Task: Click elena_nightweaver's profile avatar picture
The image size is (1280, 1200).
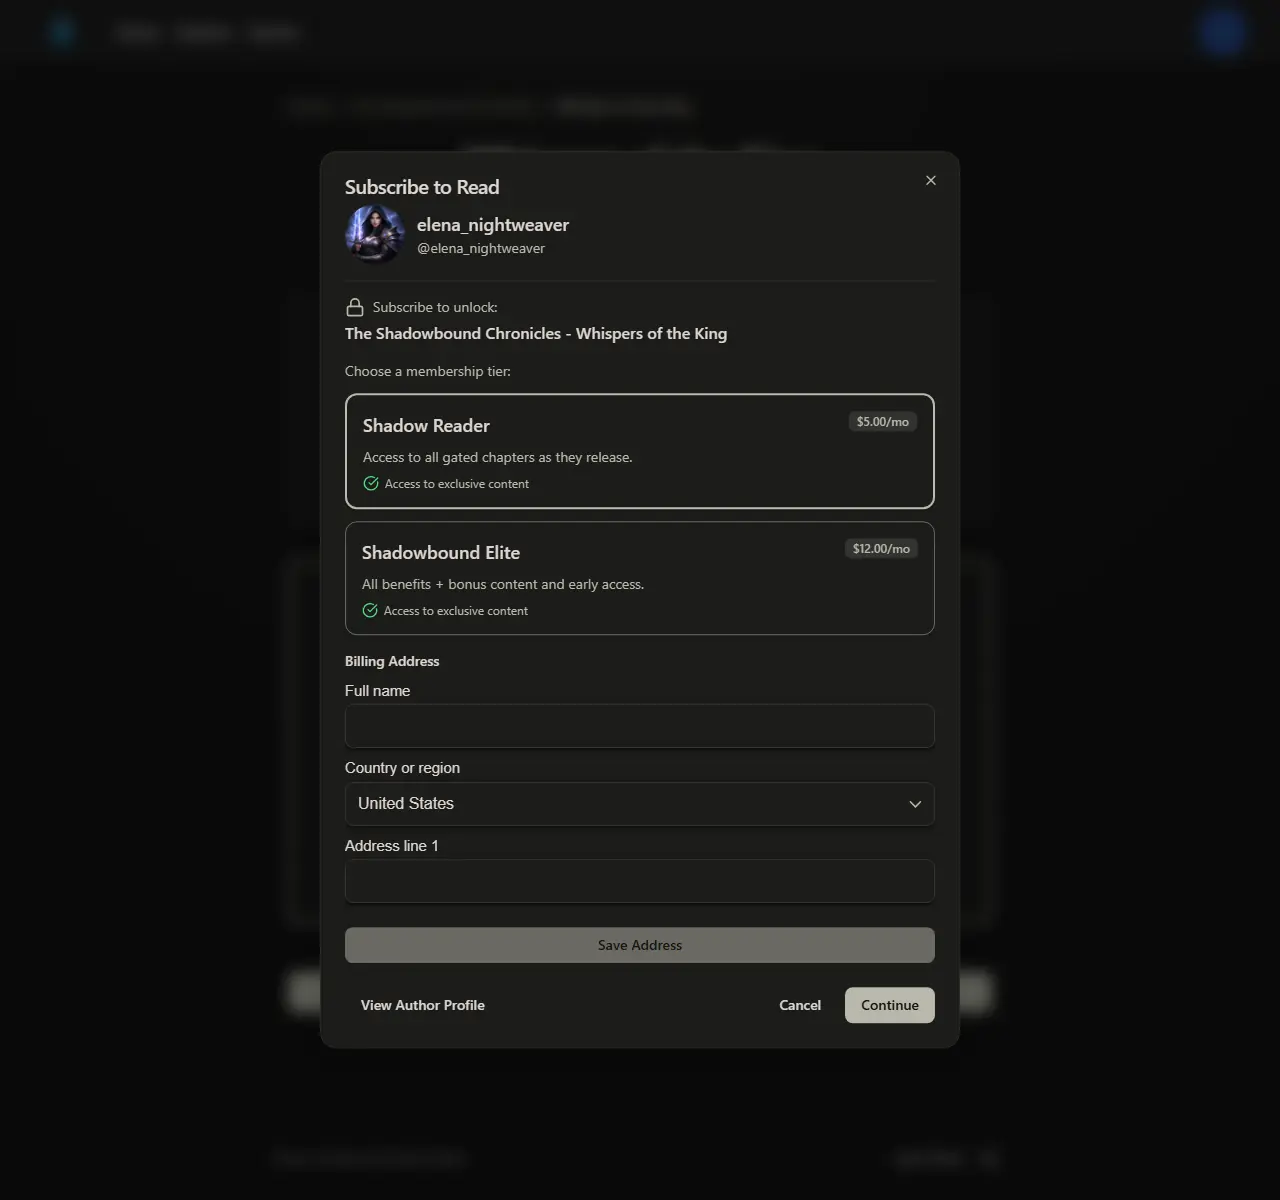Action: [x=374, y=233]
